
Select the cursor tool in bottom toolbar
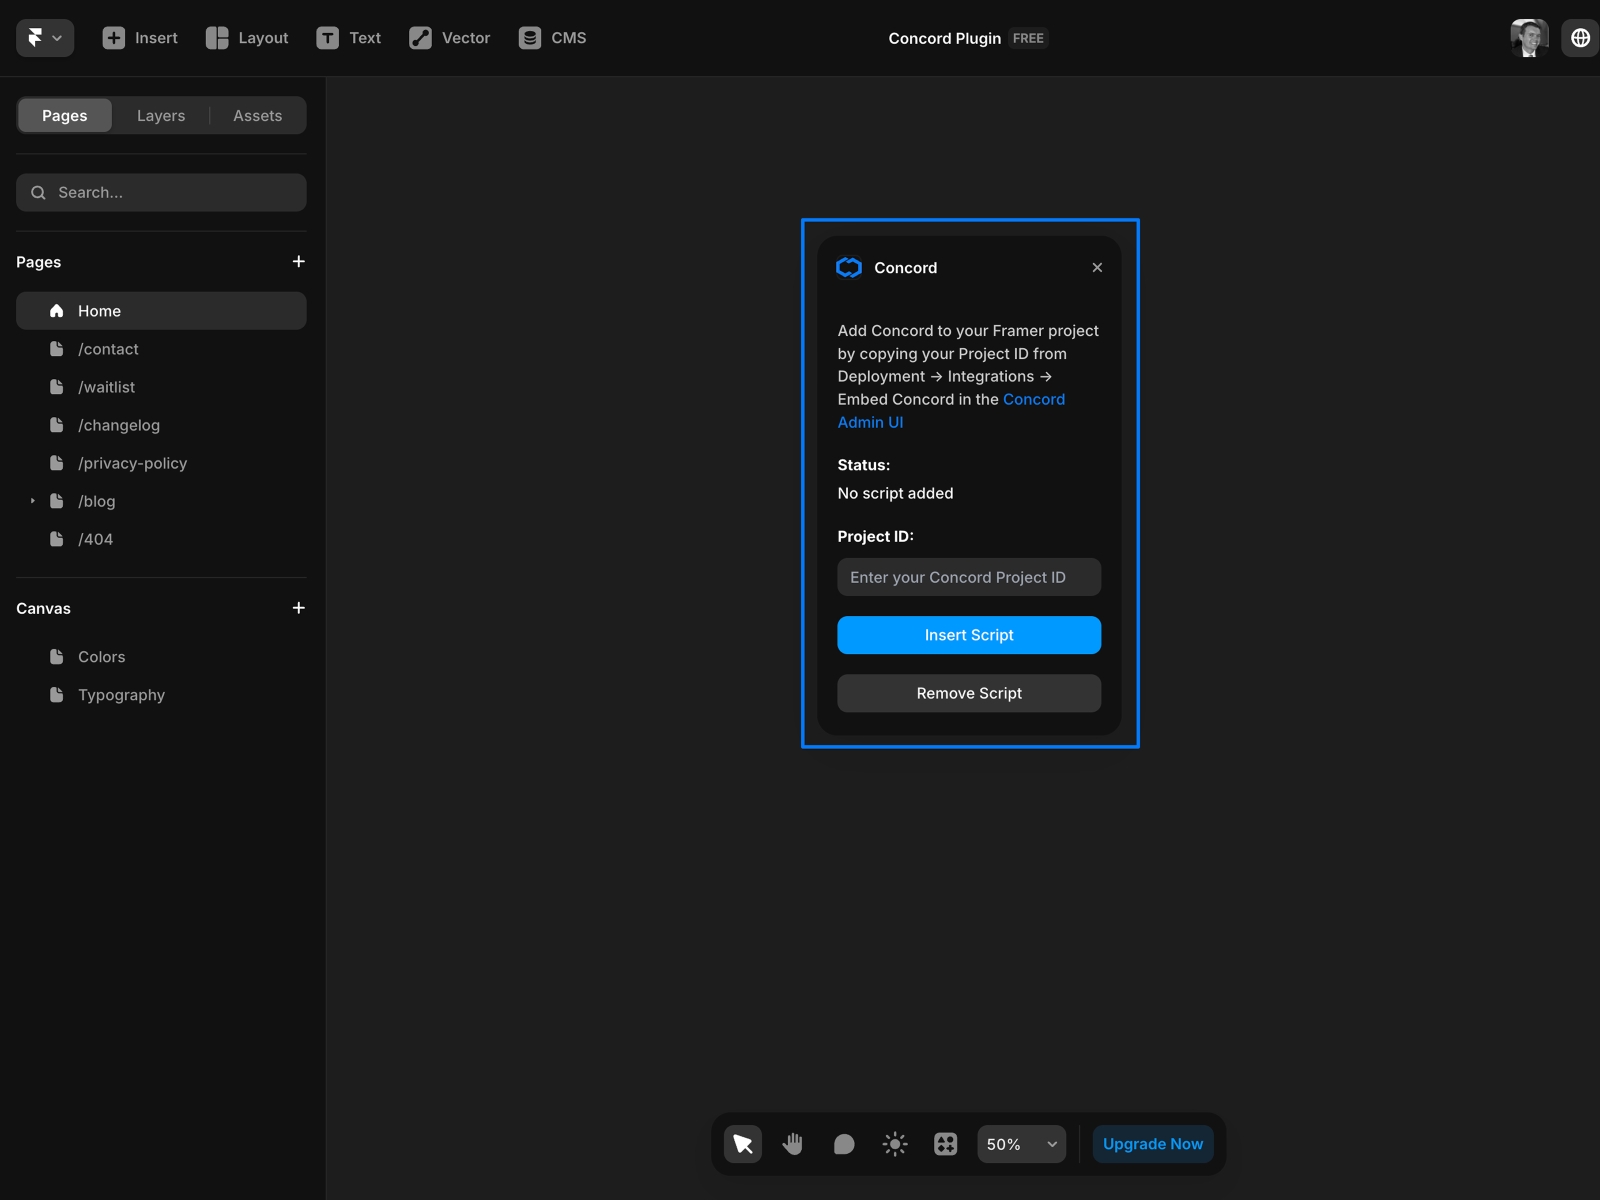point(742,1144)
